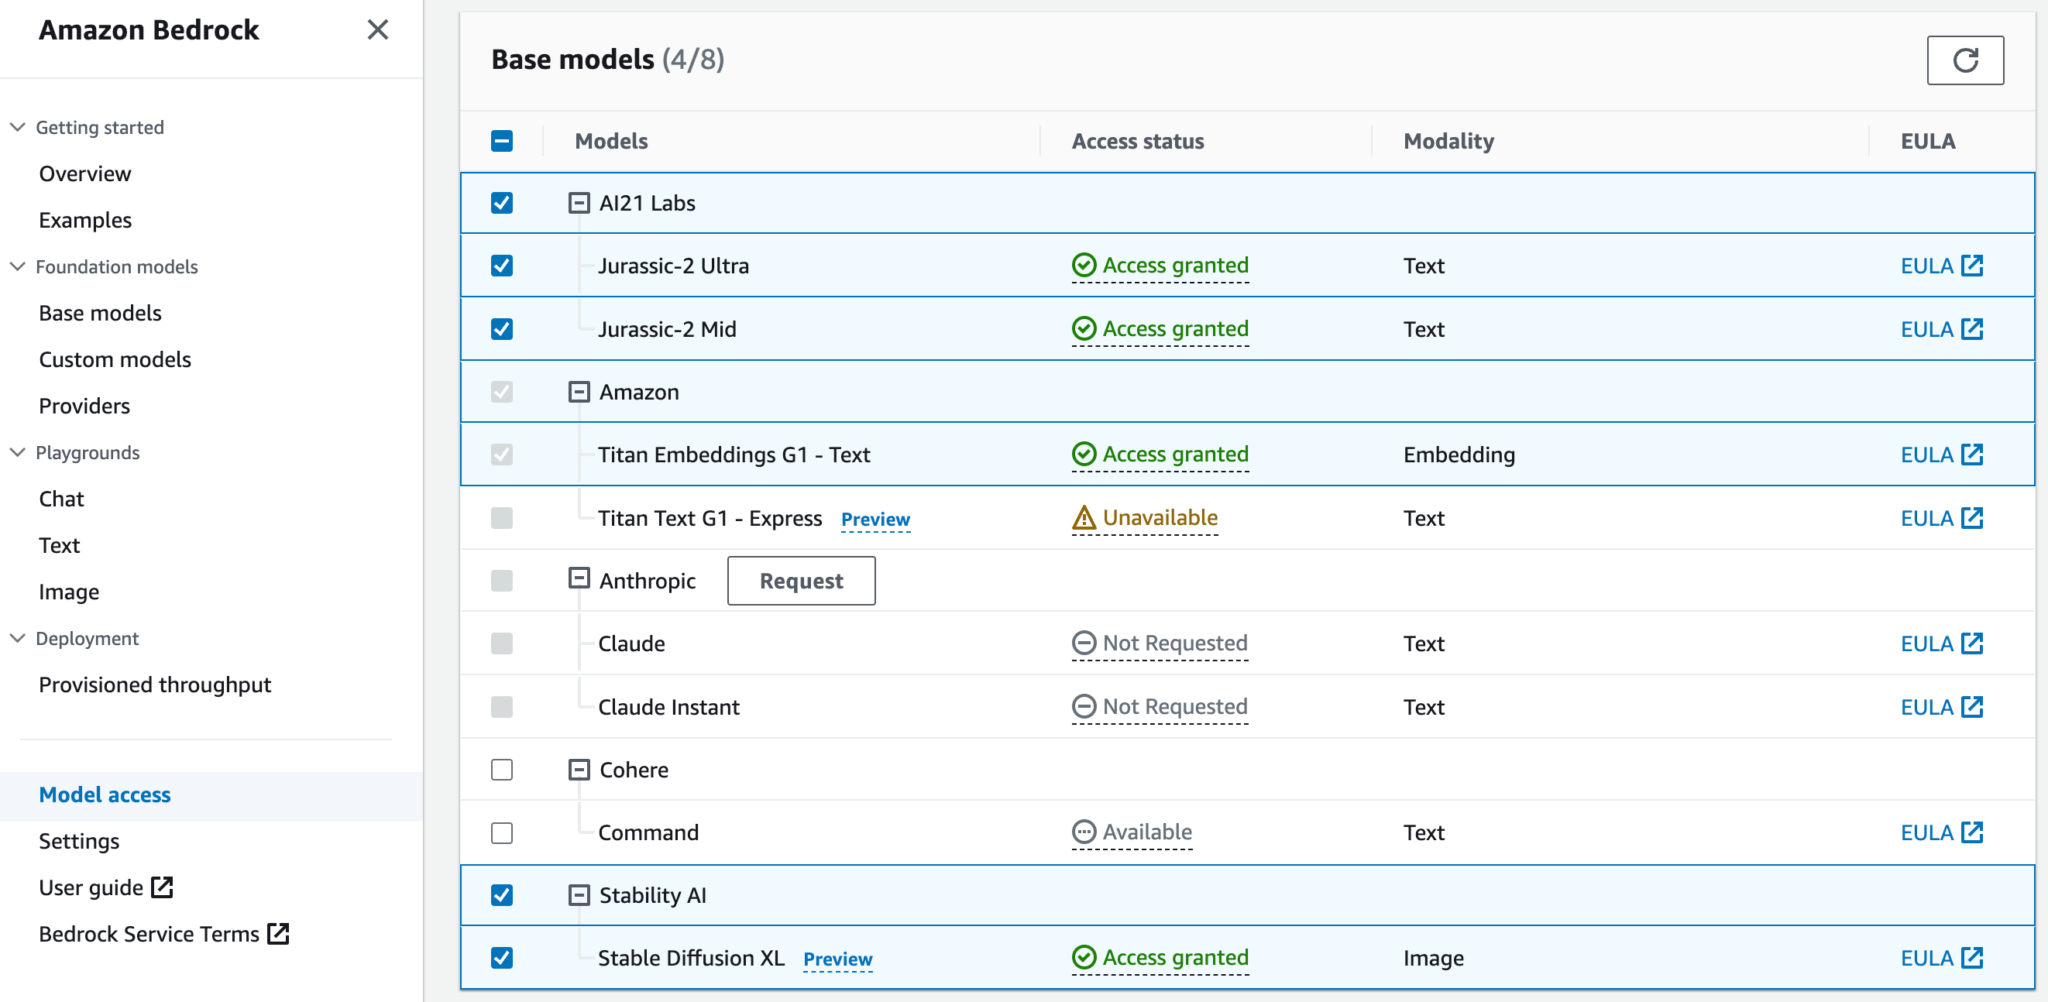Collapse the Foundation models sidebar section
This screenshot has width=2048, height=1002.
18,267
